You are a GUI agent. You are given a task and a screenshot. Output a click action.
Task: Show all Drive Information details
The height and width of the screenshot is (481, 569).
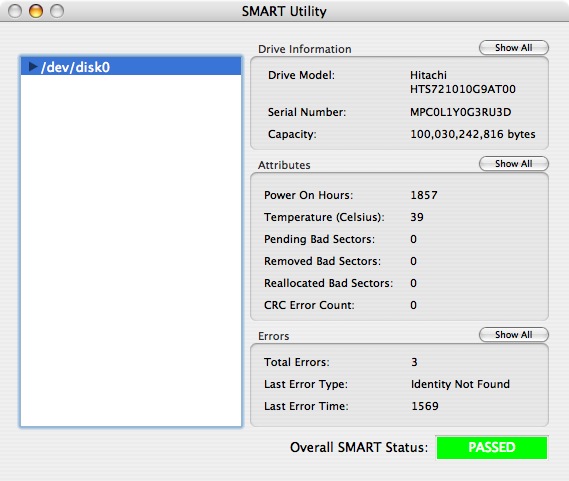click(x=513, y=48)
